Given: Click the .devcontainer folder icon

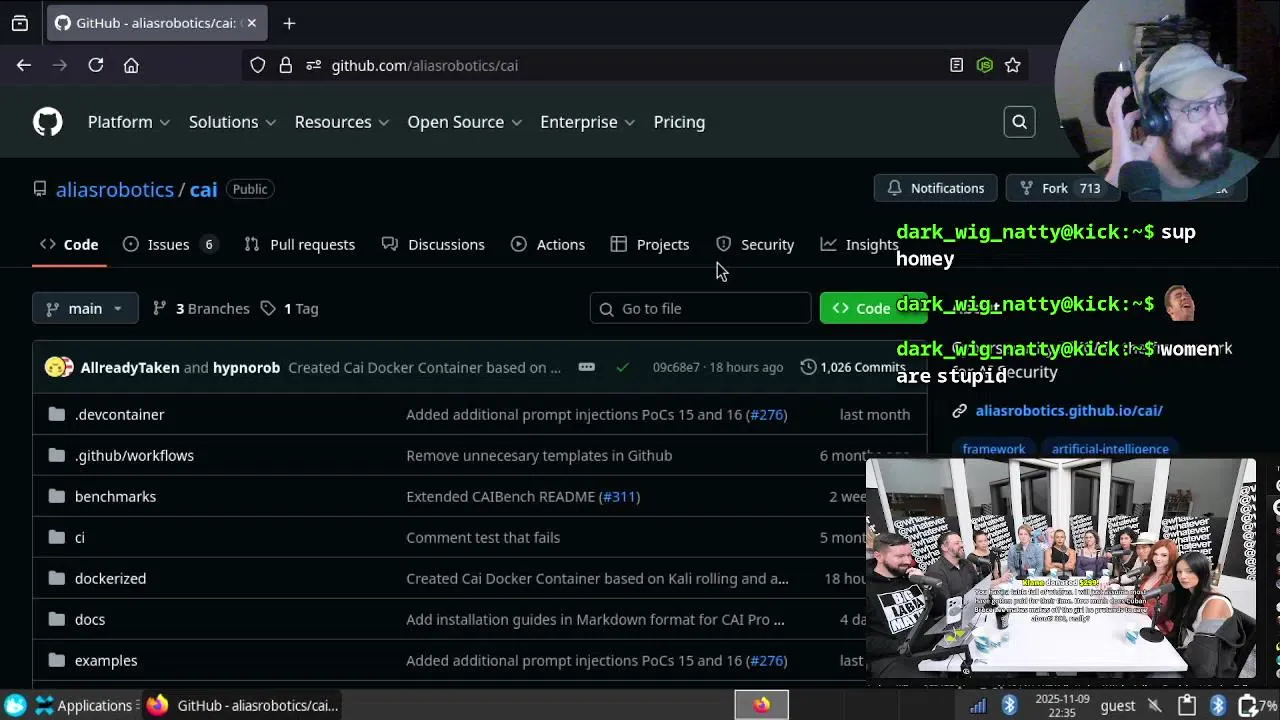Looking at the screenshot, I should point(57,414).
